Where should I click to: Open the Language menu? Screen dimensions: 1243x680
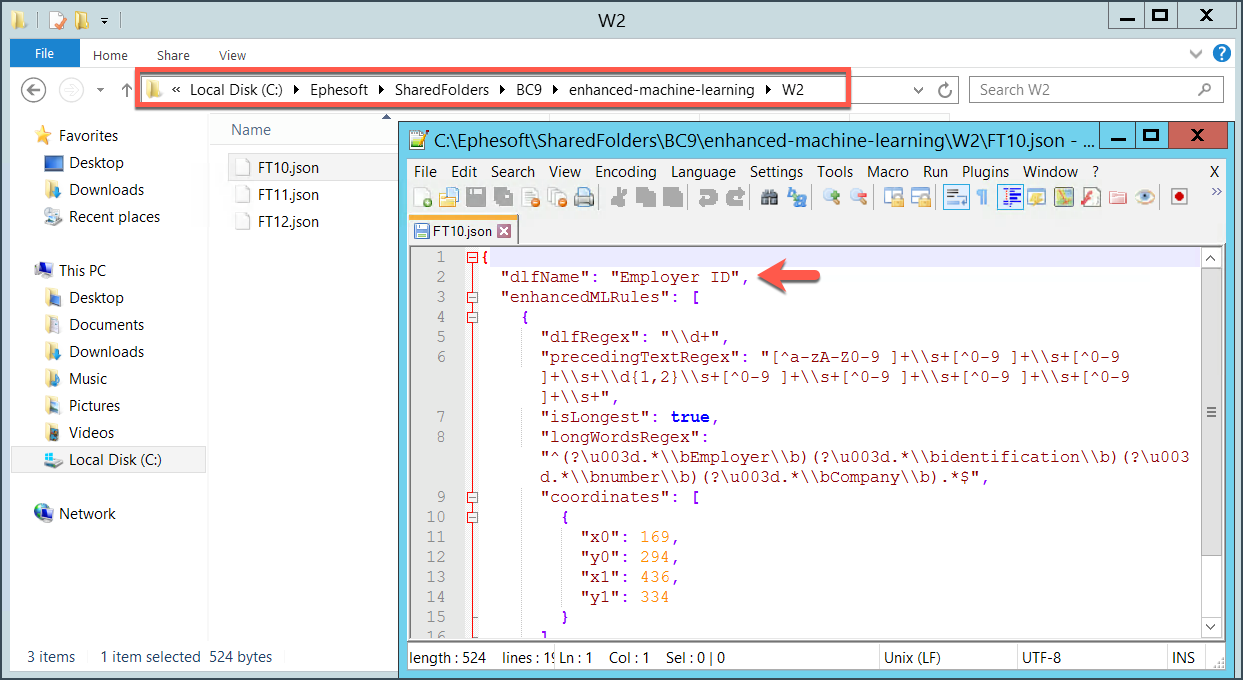(x=703, y=172)
